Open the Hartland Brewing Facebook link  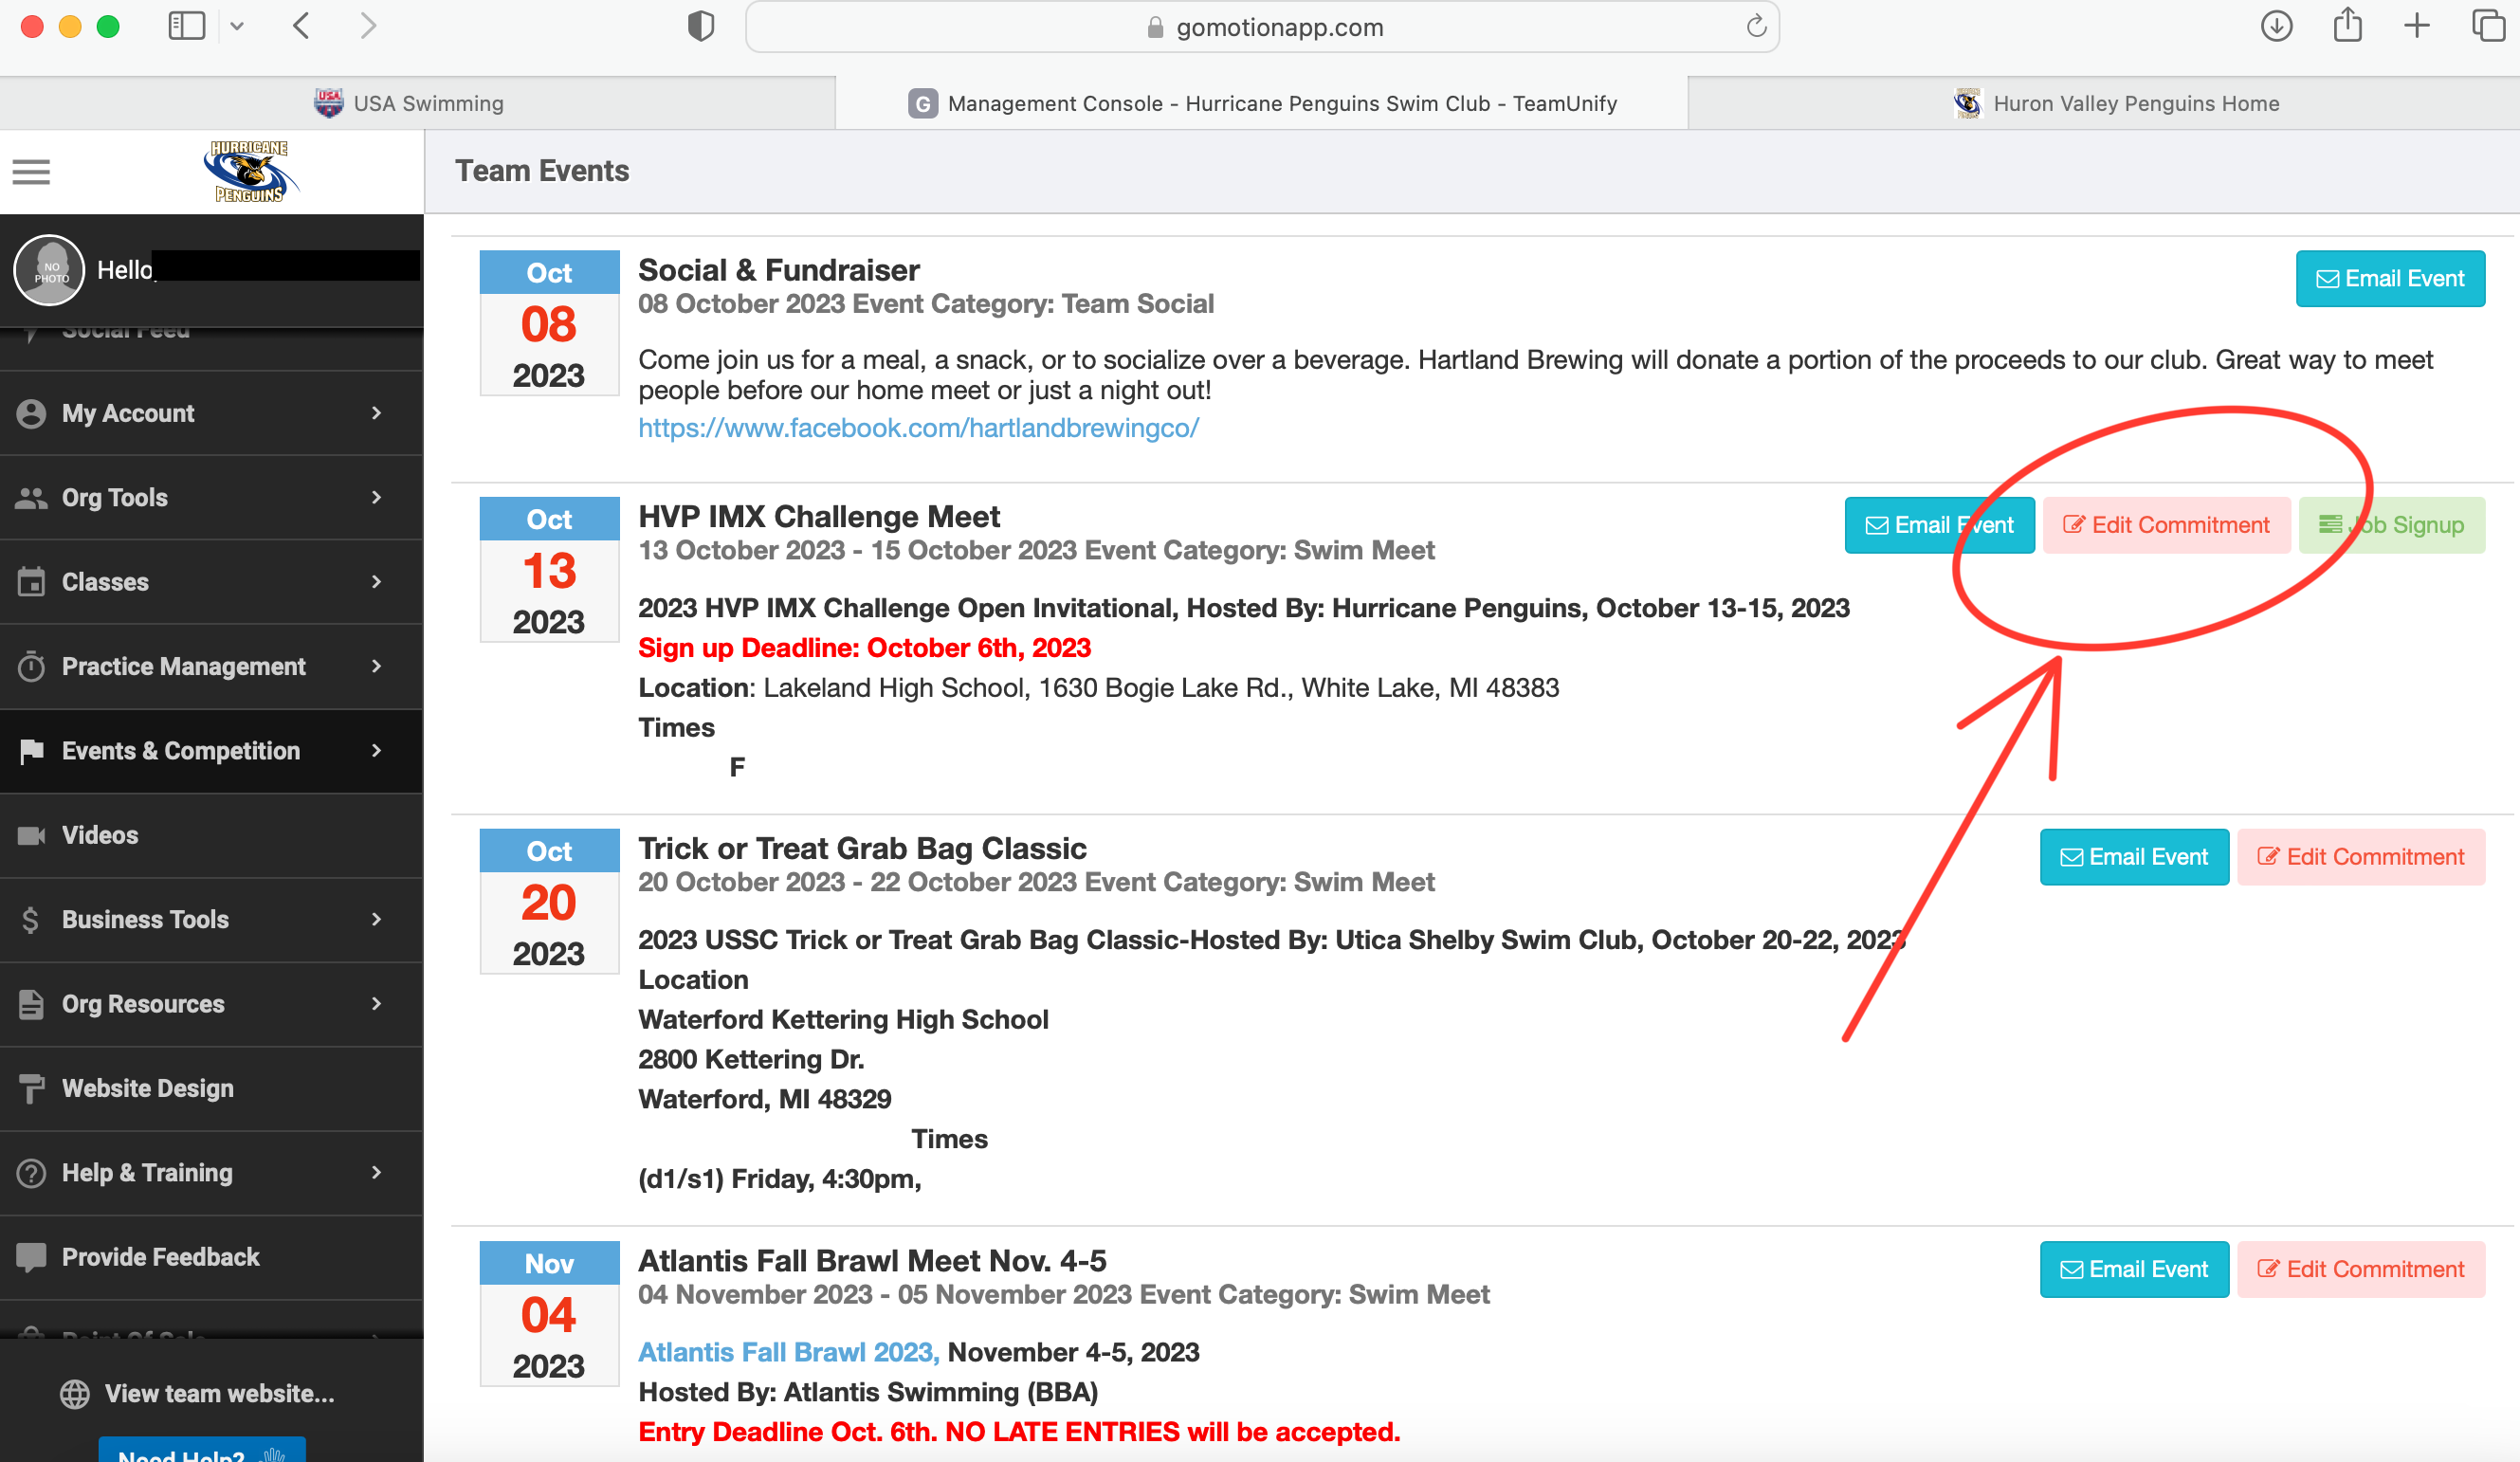[918, 428]
